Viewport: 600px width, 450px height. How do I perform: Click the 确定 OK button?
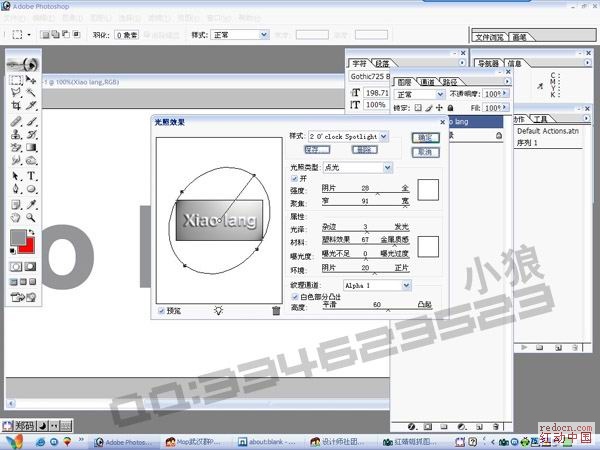pos(423,137)
